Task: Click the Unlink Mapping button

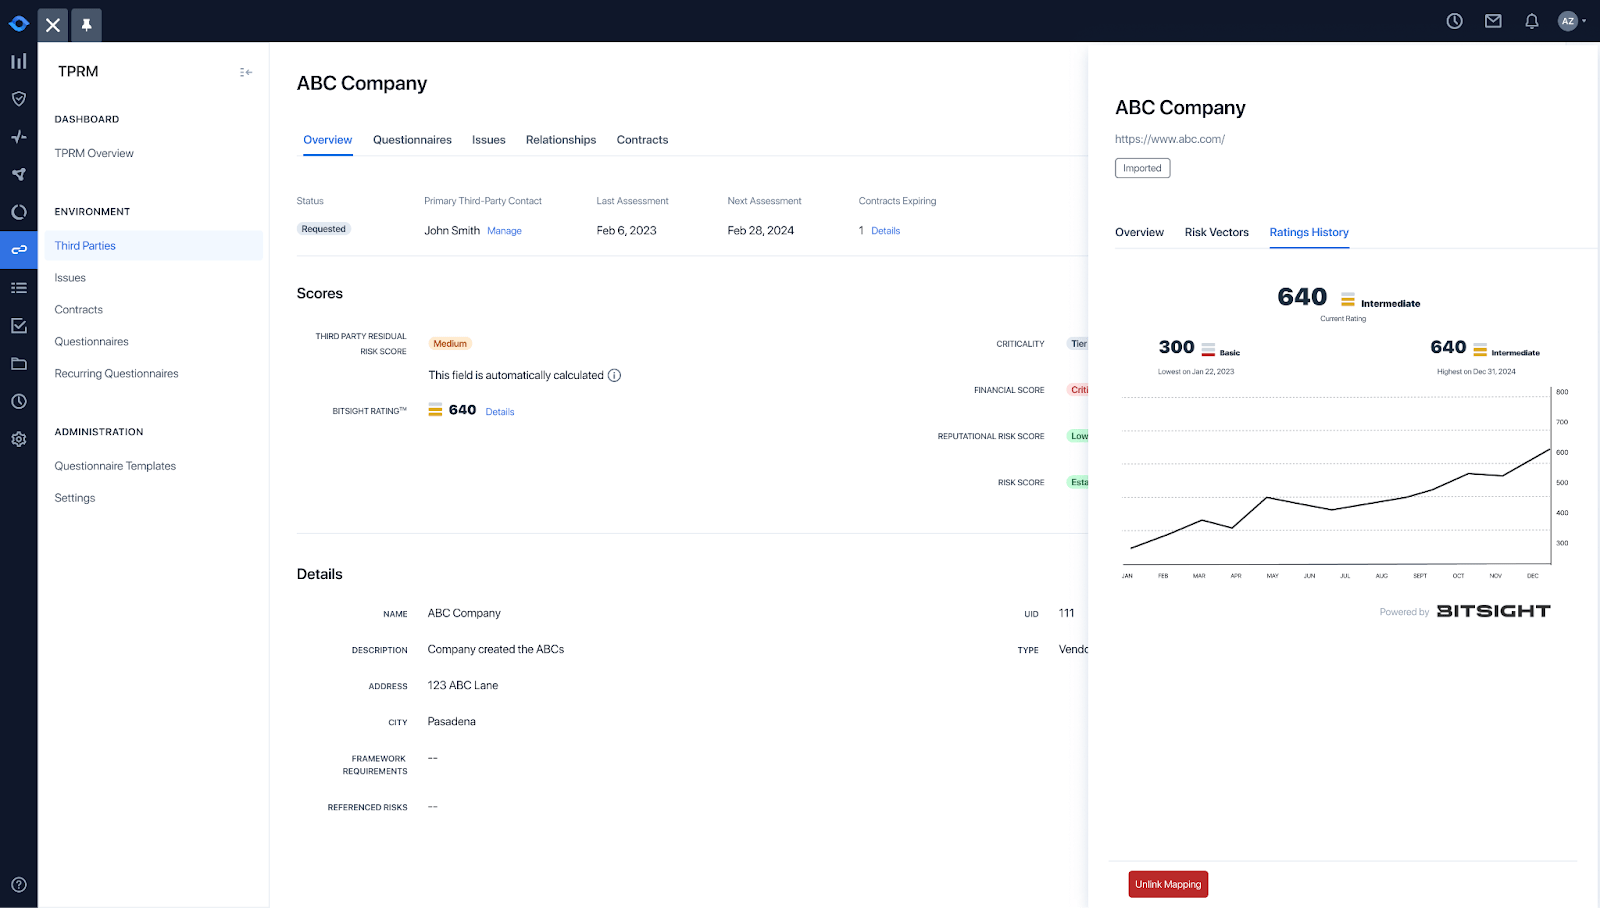Action: (1168, 884)
